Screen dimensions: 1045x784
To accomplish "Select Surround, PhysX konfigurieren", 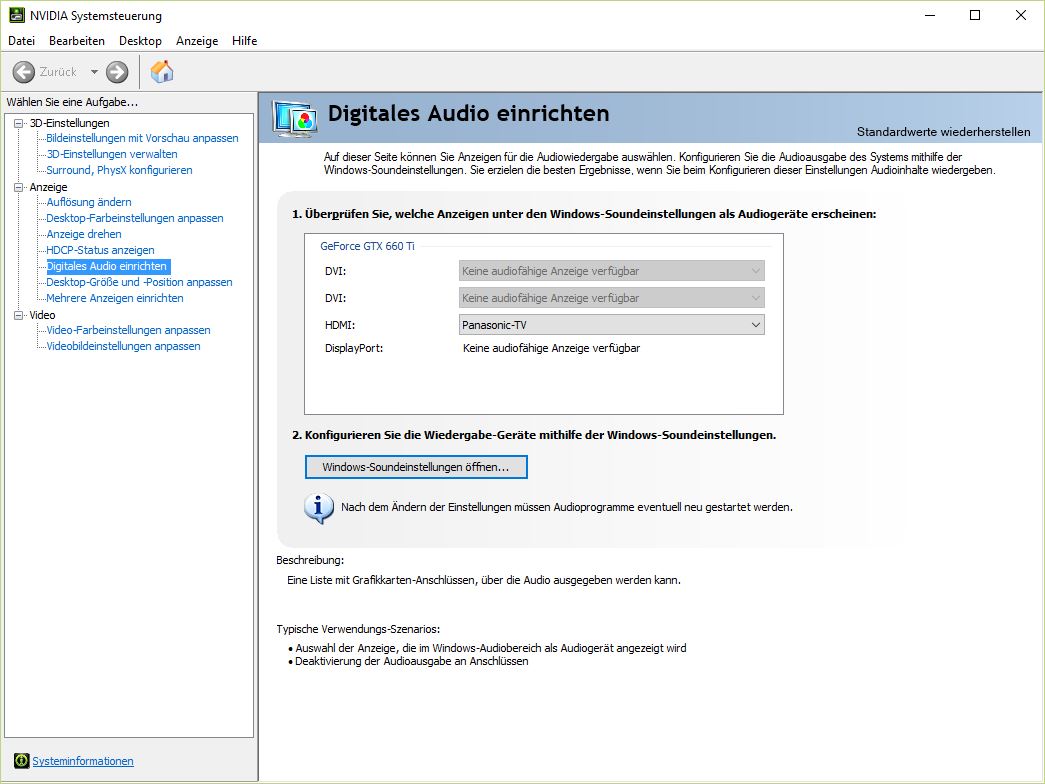I will (x=119, y=170).
